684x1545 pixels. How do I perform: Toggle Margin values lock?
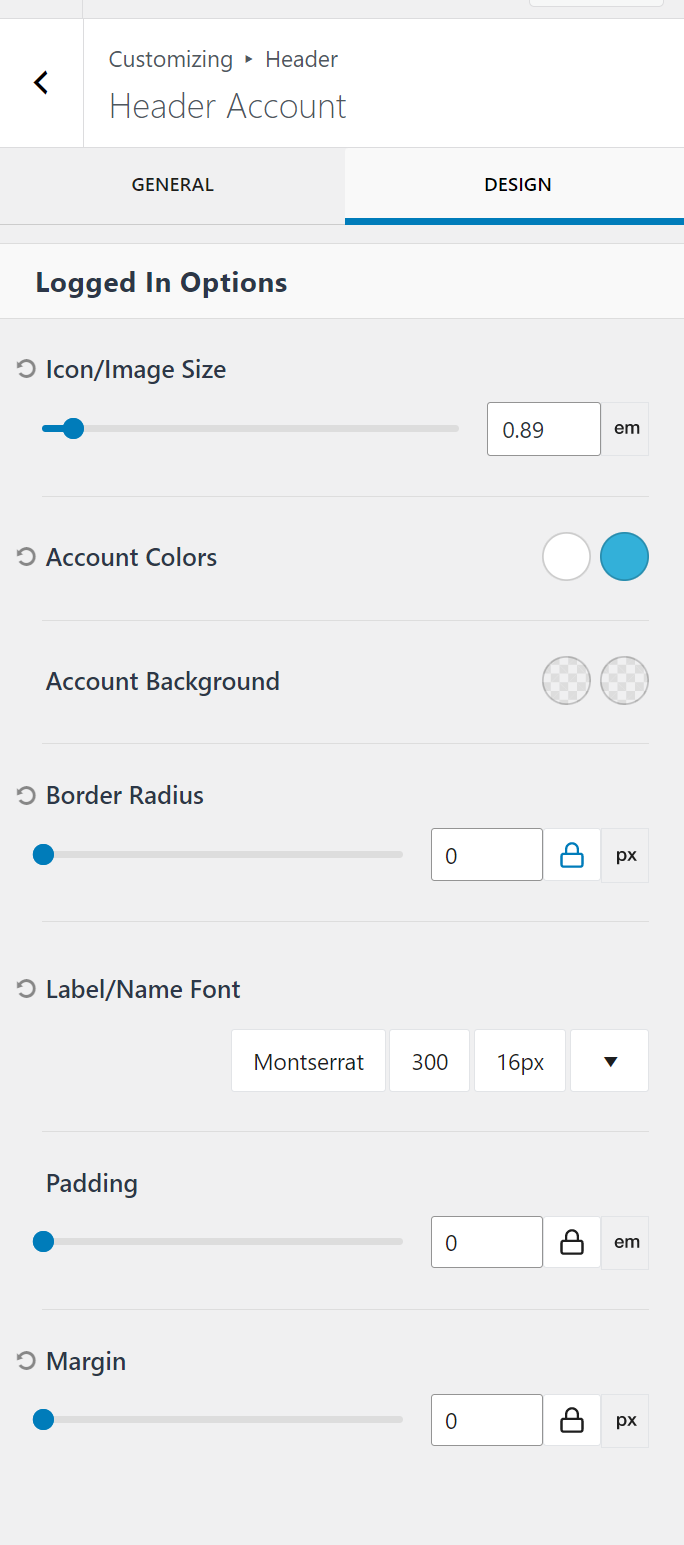[571, 1421]
